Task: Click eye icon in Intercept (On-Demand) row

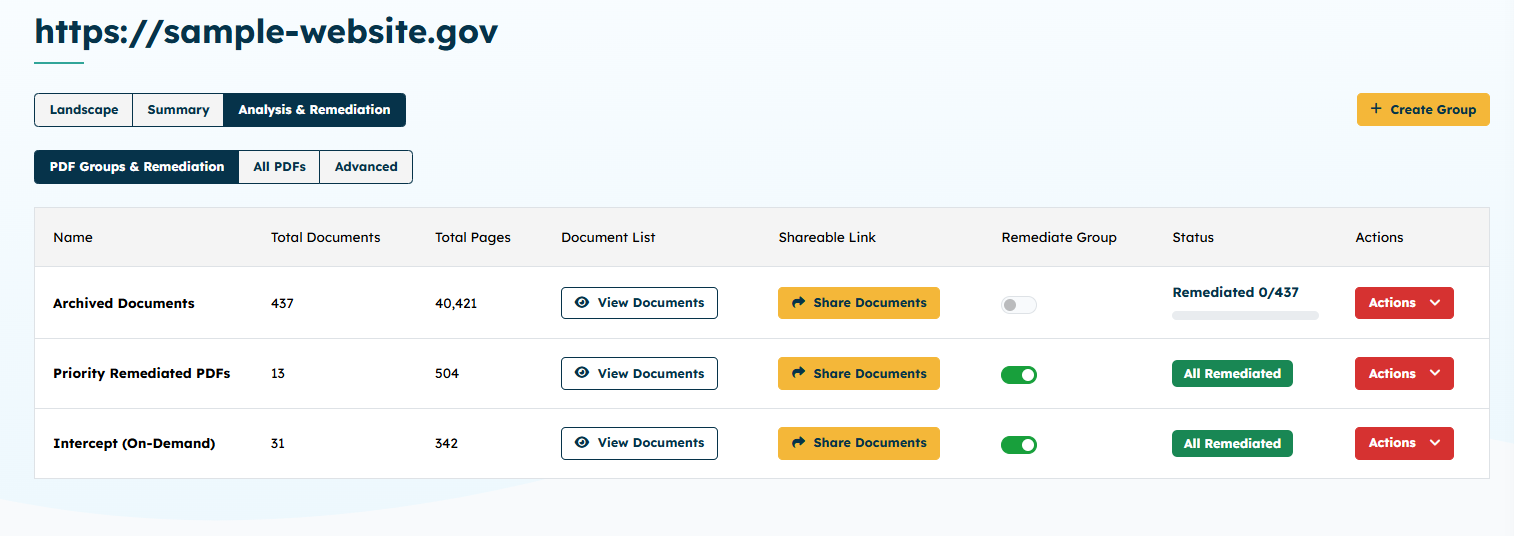Action: coord(582,443)
